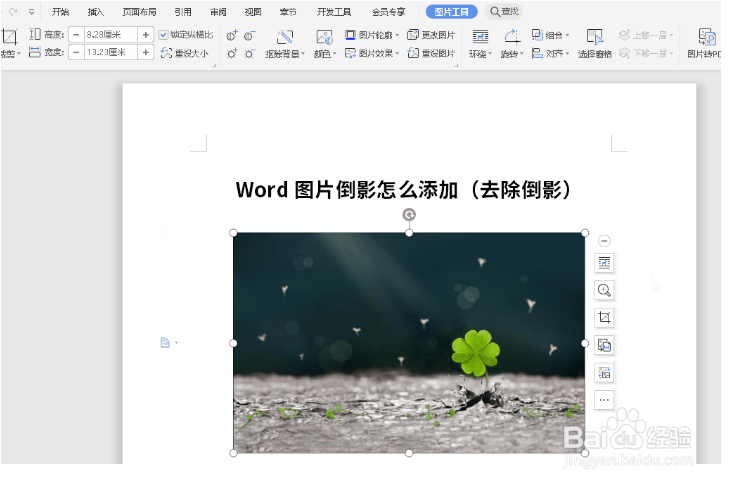Expand the 旋转 dropdown arrow
This screenshot has height=486, width=734.
pyautogui.click(x=521, y=54)
